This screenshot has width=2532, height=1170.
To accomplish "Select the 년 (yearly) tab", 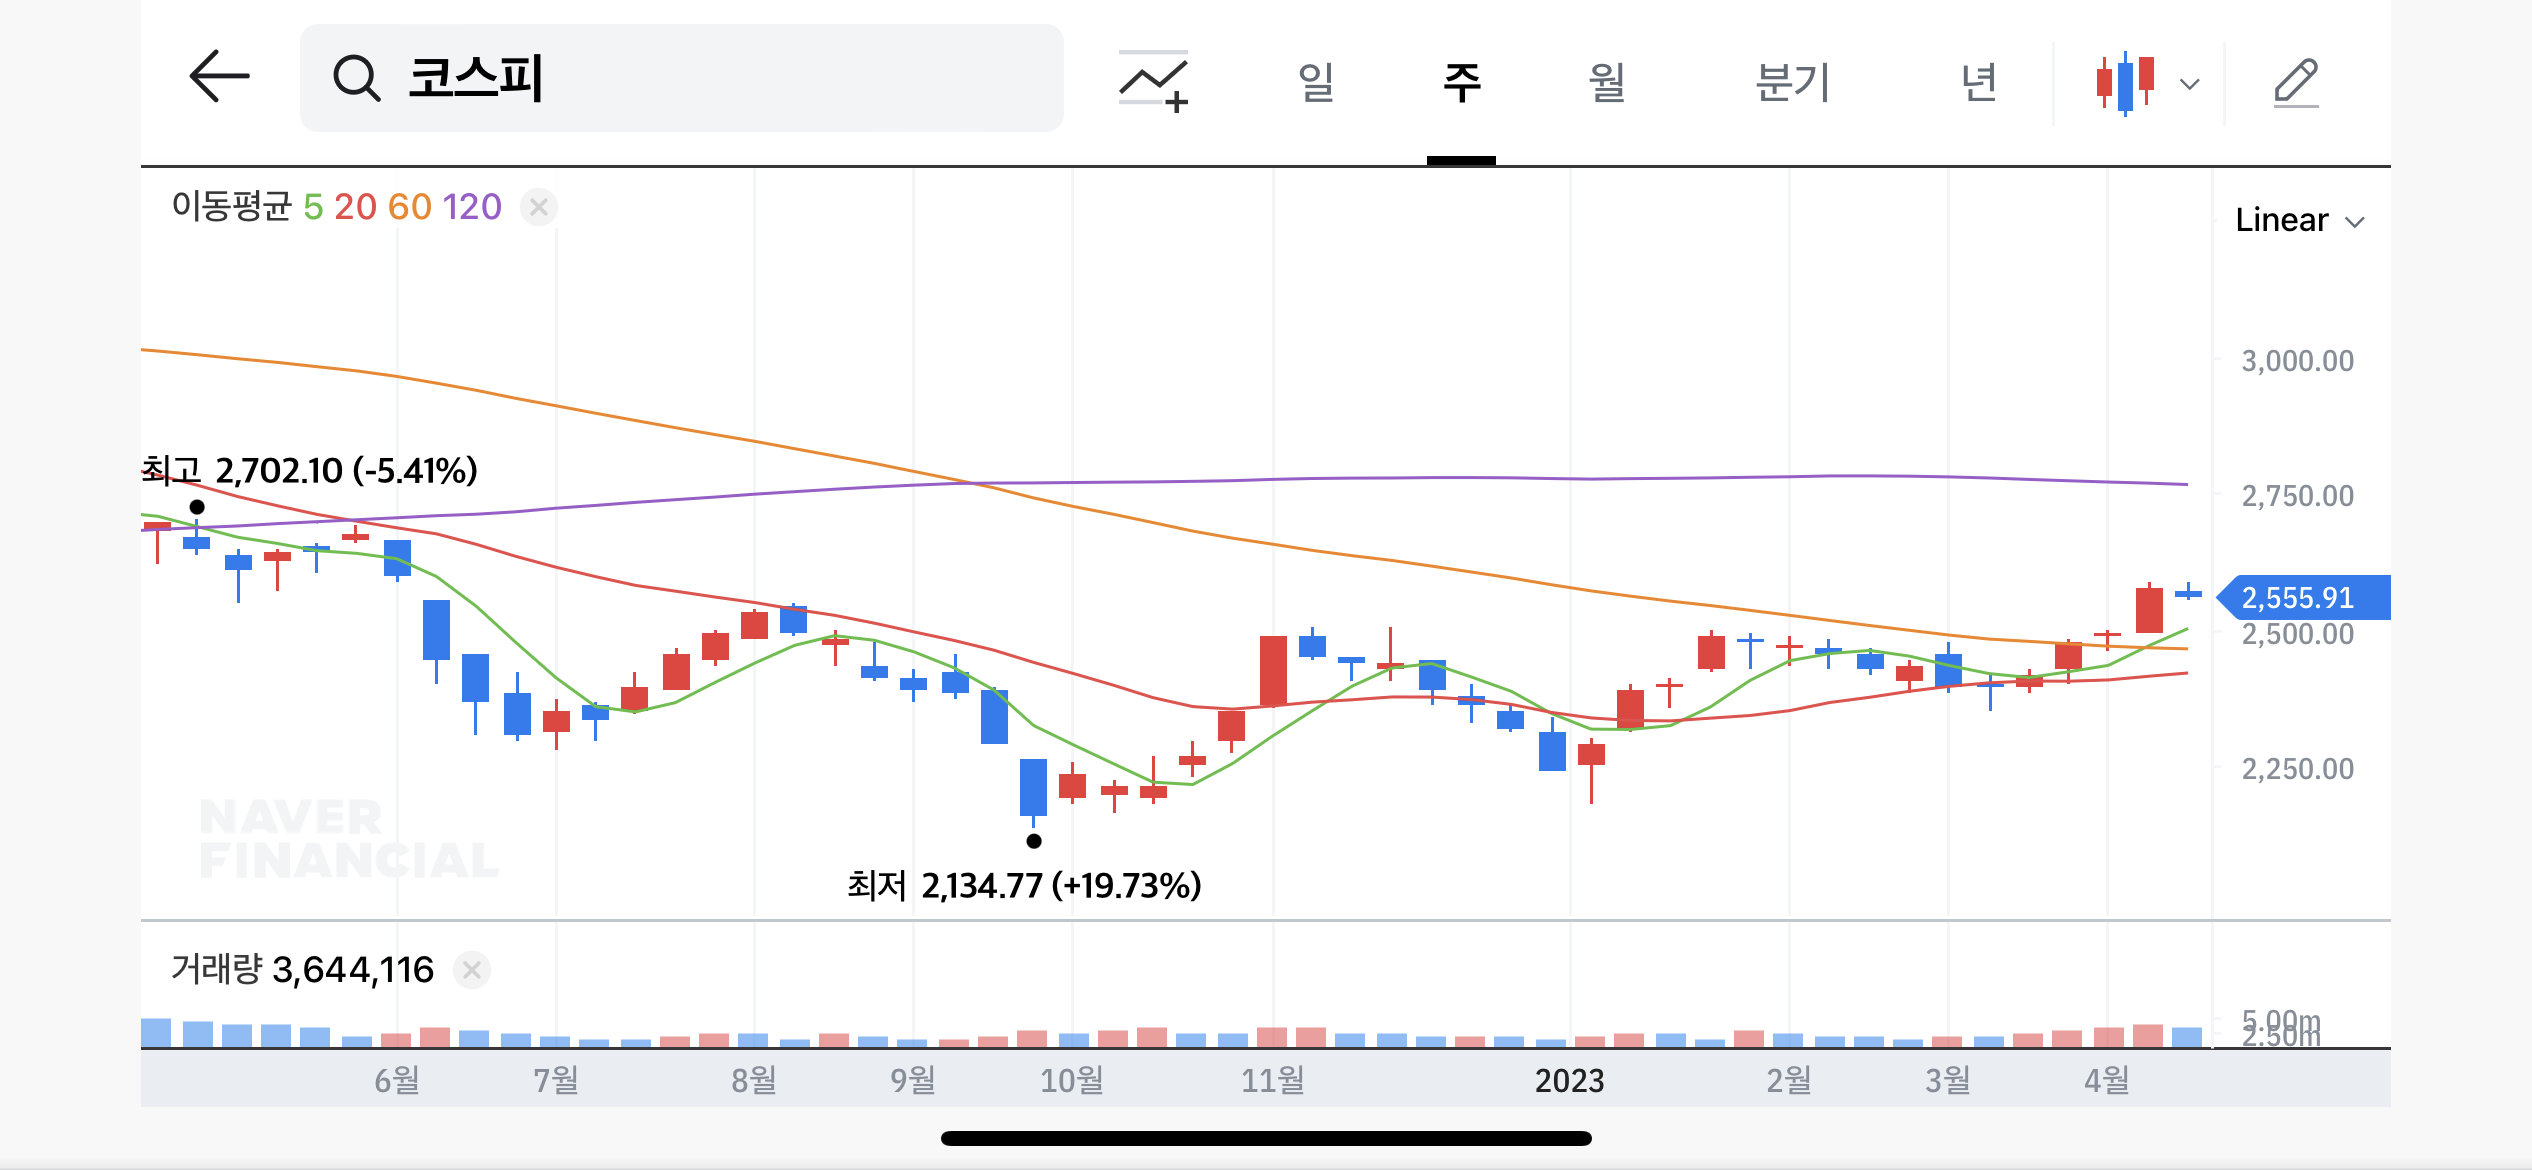I will [1978, 82].
